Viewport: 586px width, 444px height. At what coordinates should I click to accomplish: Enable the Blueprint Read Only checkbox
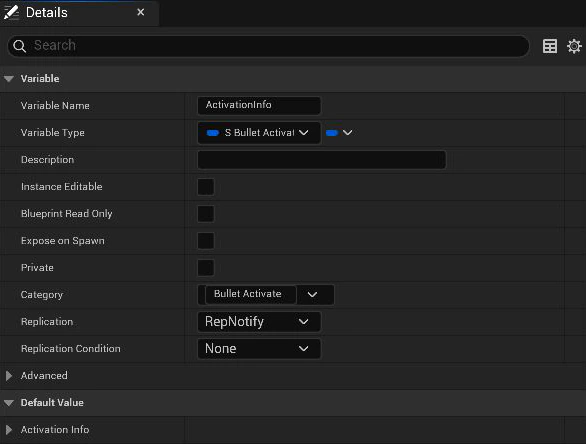click(x=206, y=214)
